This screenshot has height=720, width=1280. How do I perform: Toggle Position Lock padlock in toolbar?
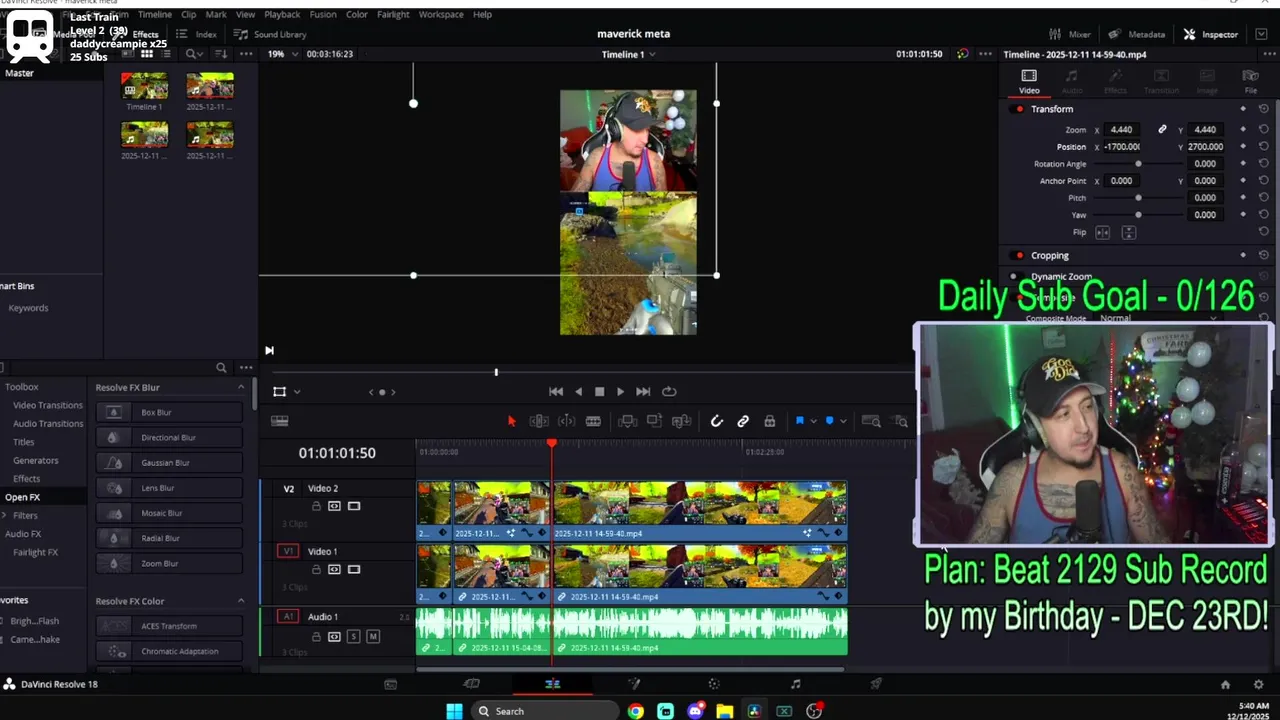[x=769, y=421]
